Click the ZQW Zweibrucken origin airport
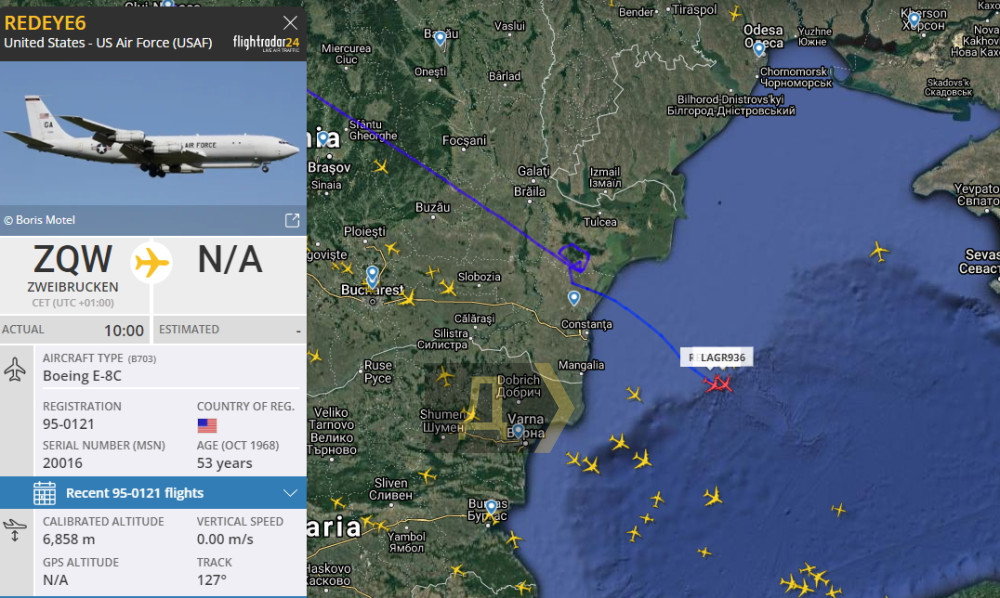The width and height of the screenshot is (1000, 598). pos(73,274)
